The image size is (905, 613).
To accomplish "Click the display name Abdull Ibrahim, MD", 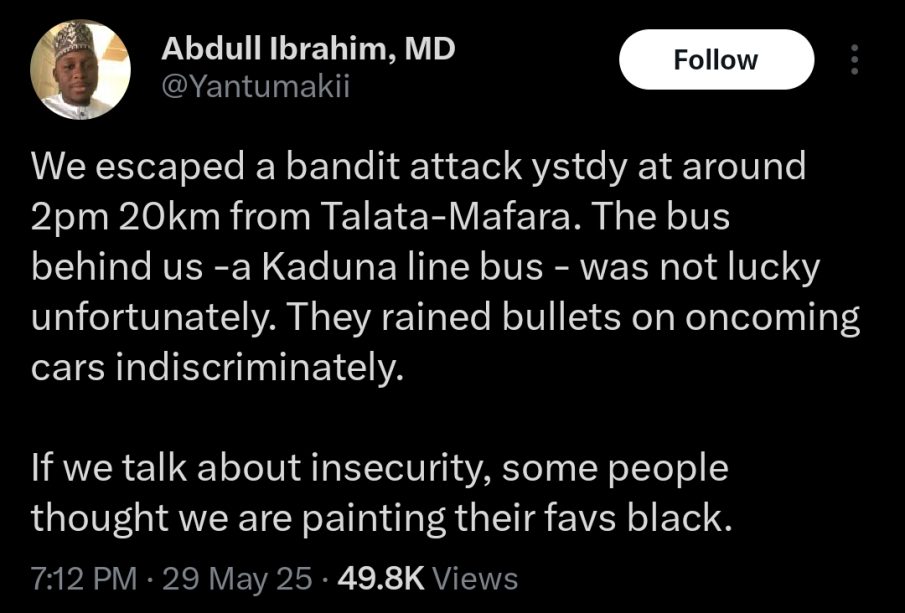I will pos(308,49).
